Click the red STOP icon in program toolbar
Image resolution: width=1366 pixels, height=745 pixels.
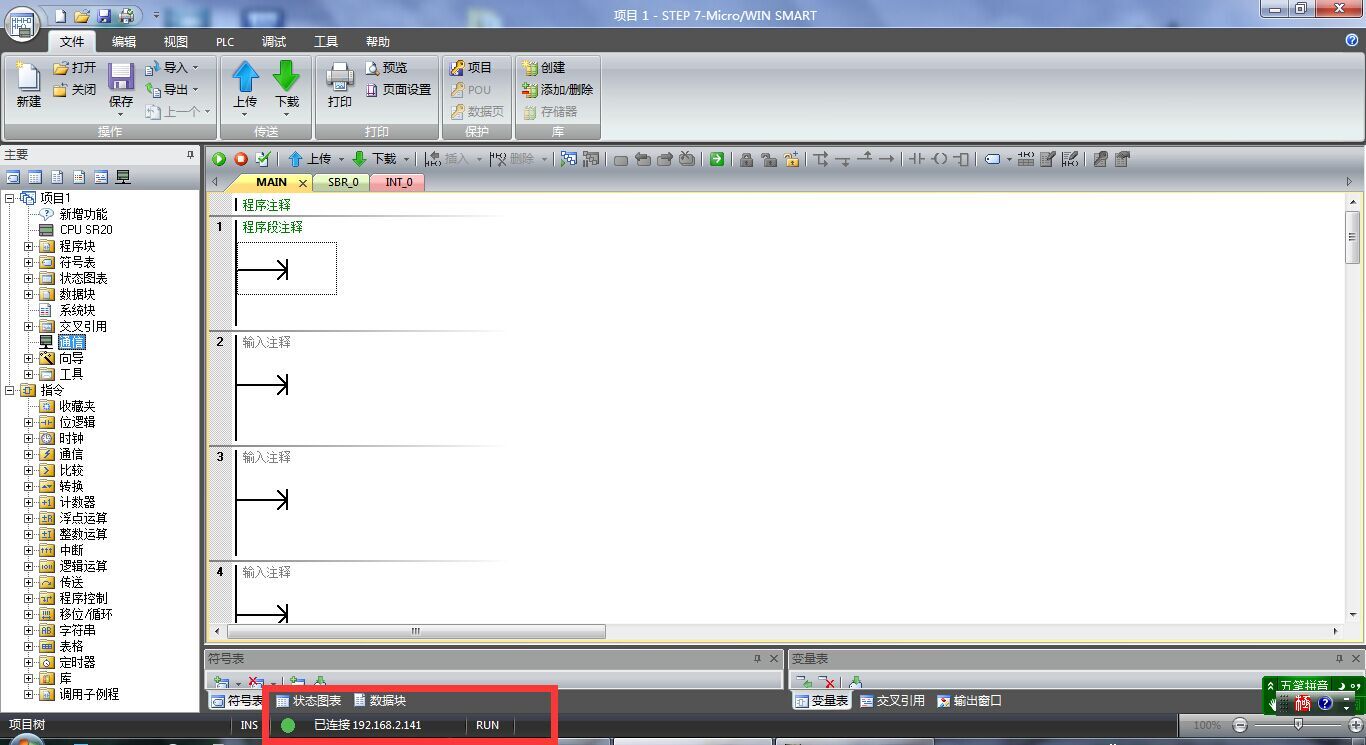coord(241,159)
